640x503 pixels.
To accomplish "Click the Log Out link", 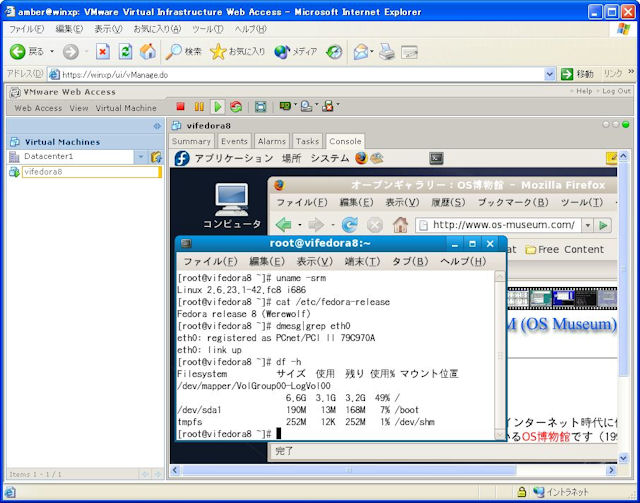I will tap(616, 91).
